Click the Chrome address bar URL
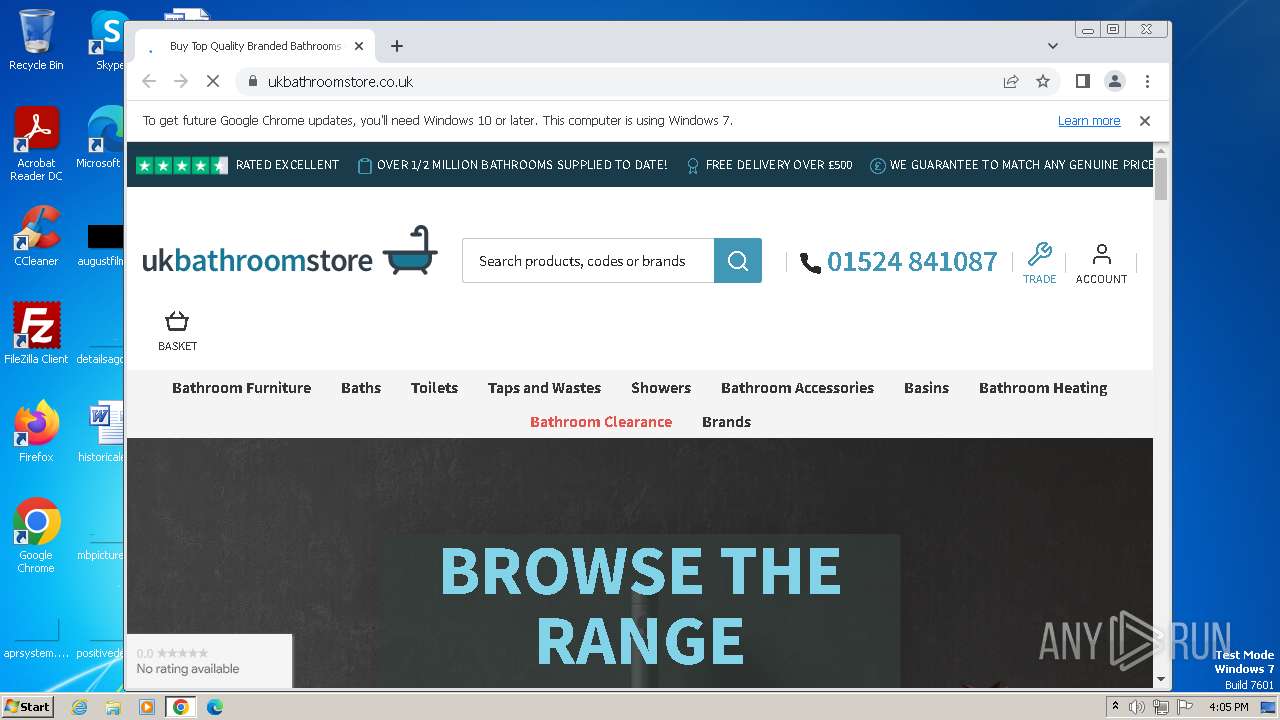 [340, 82]
